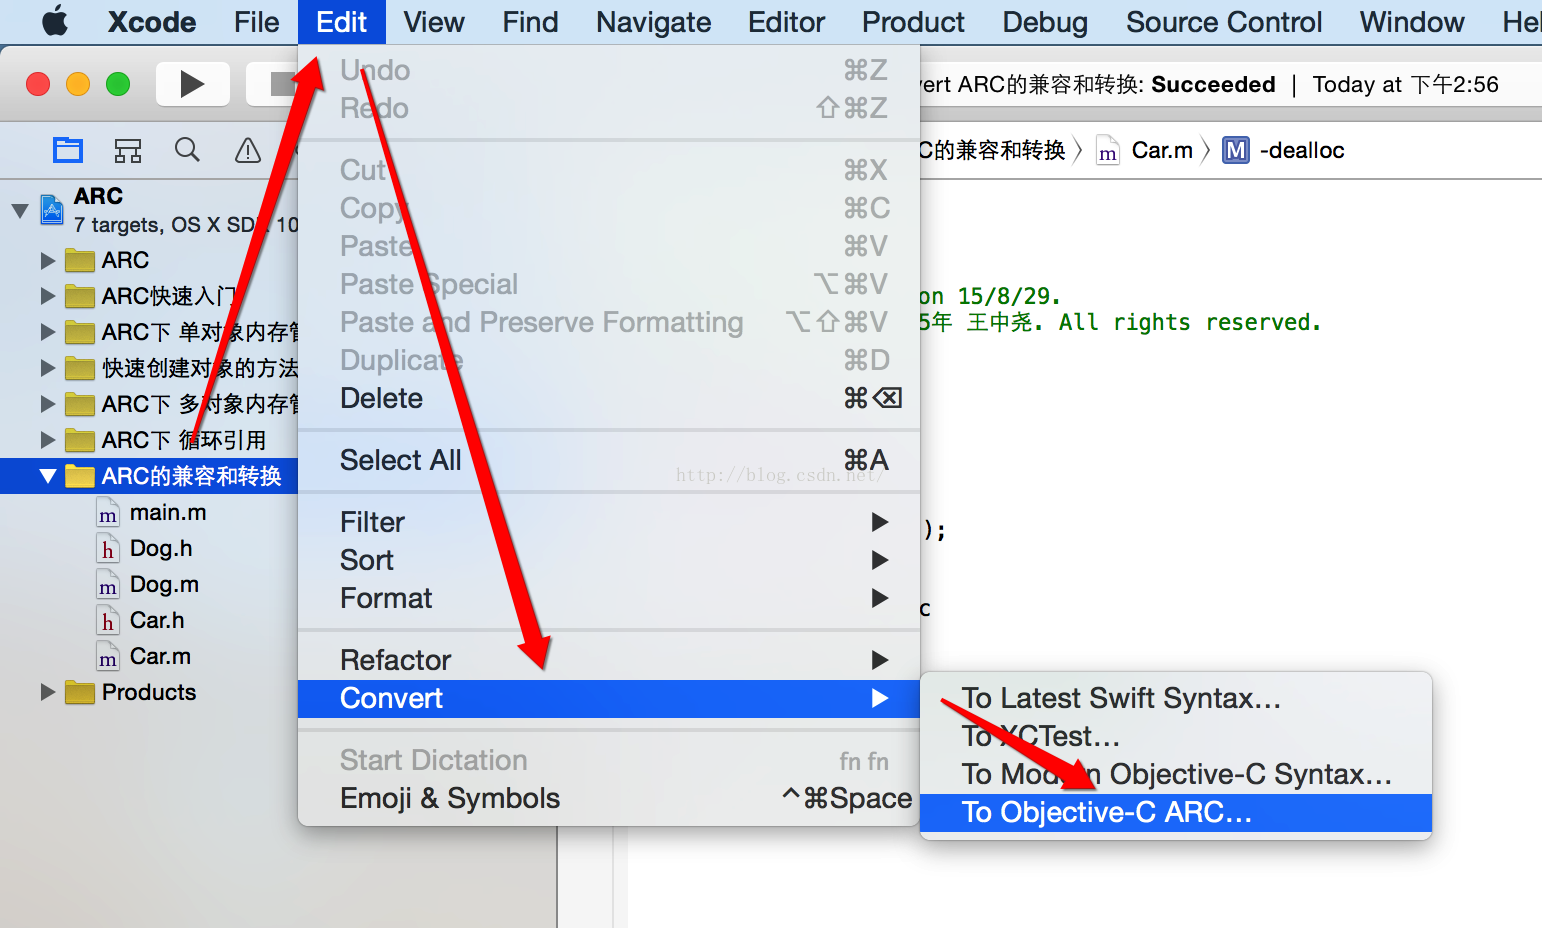This screenshot has height=928, width=1542.
Task: Select the Dog.h file
Action: (160, 548)
